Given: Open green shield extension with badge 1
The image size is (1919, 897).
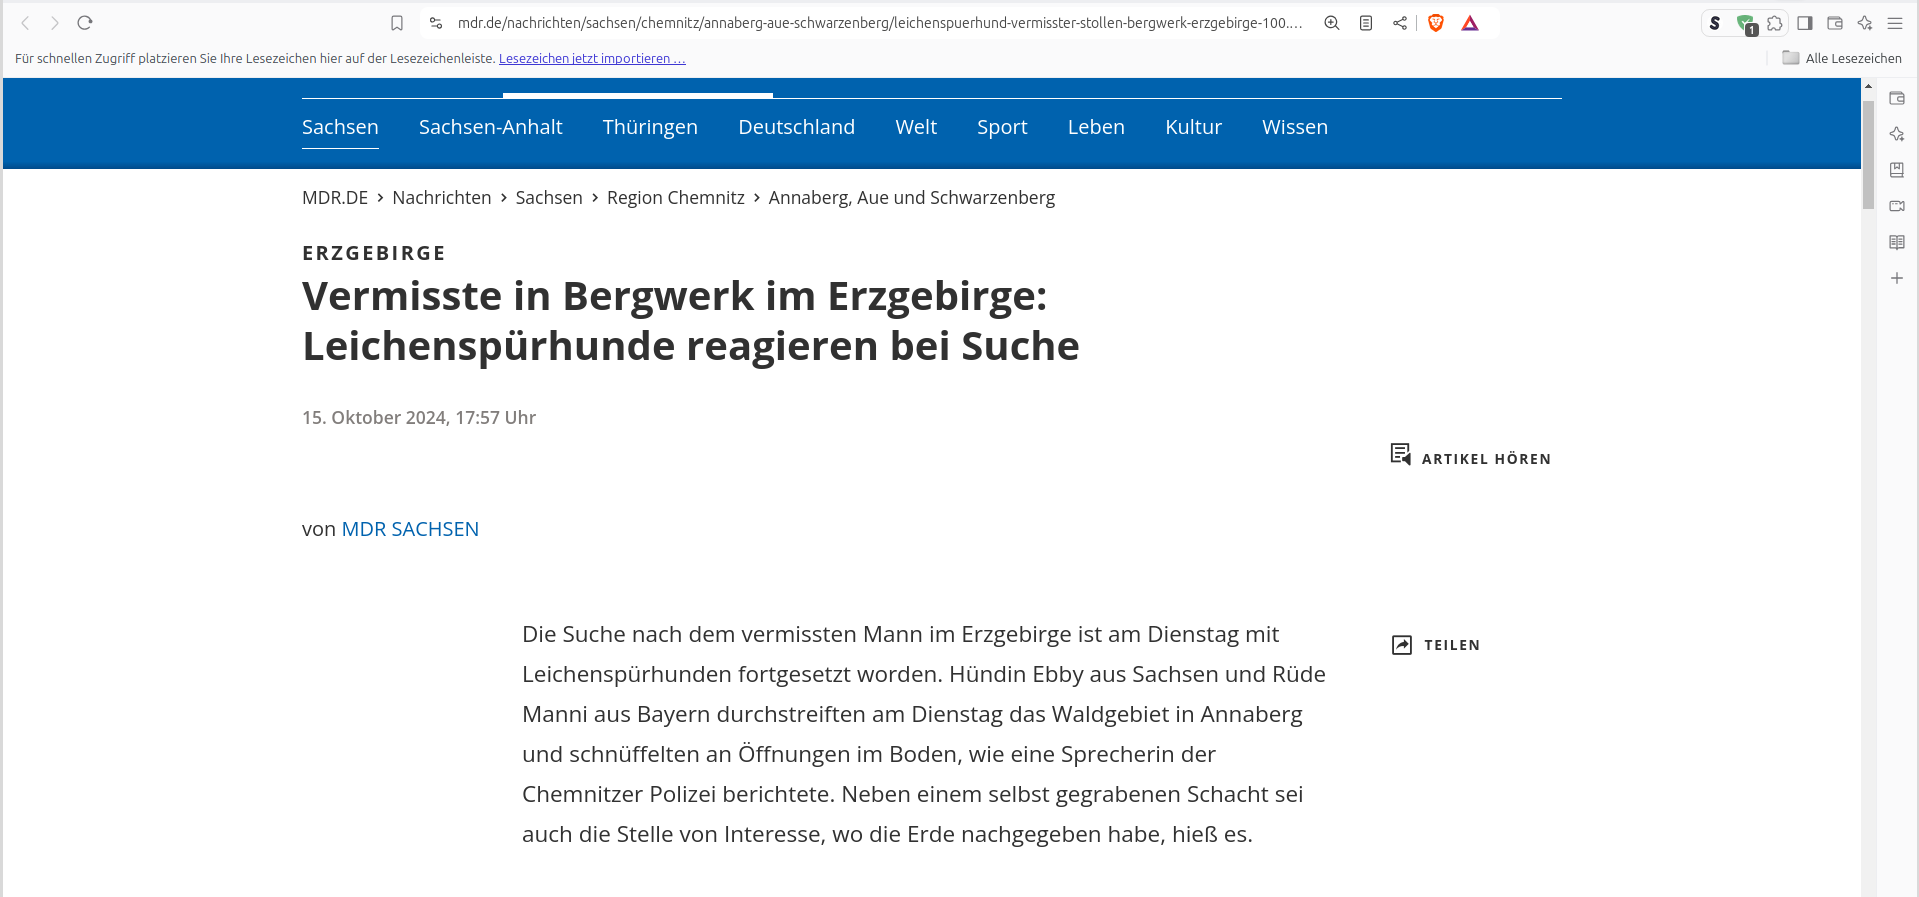Looking at the screenshot, I should (x=1746, y=24).
